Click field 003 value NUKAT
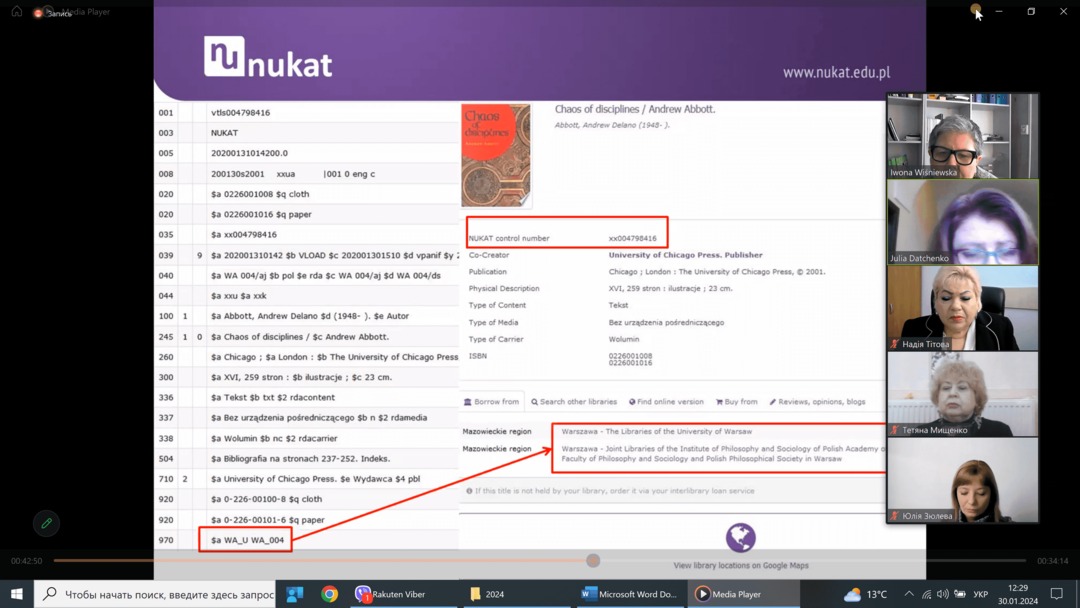1080x608 pixels. (x=225, y=133)
